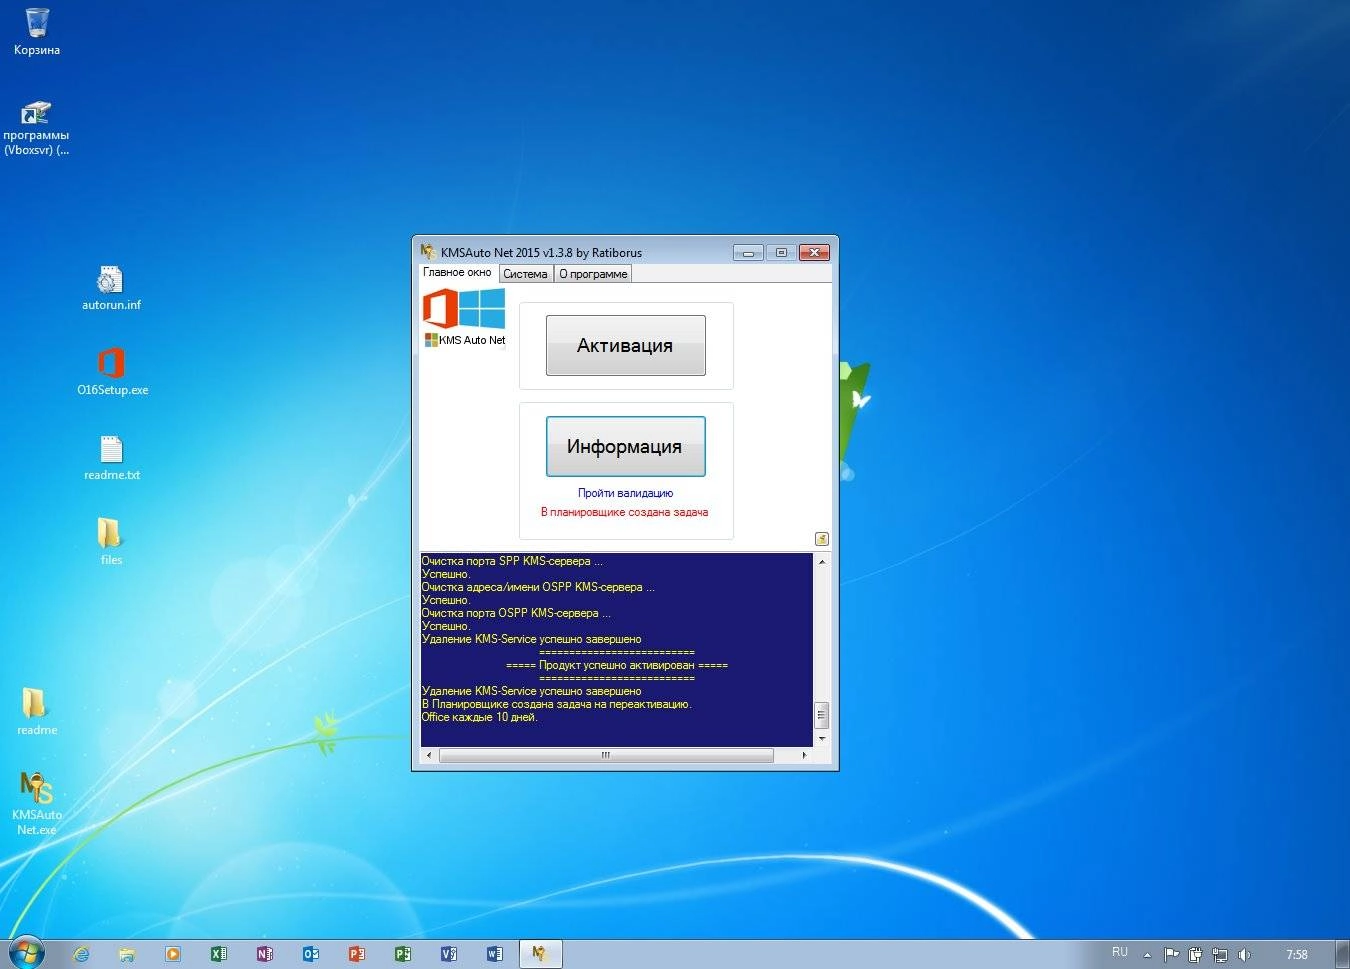This screenshot has width=1350, height=969.
Task: Select the Главное окно tab
Action: (x=457, y=272)
